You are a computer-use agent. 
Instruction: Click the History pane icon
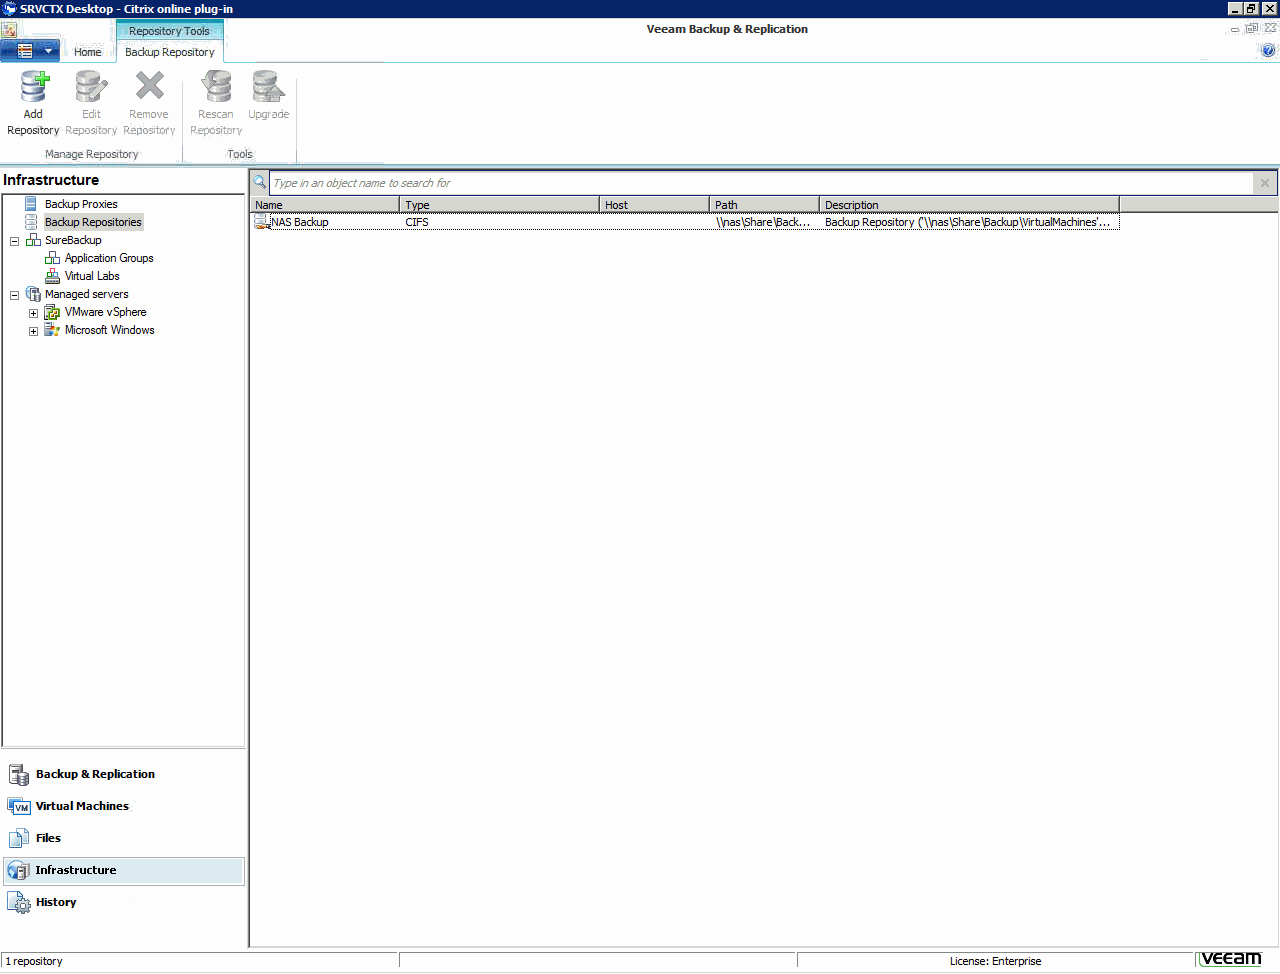click(19, 902)
